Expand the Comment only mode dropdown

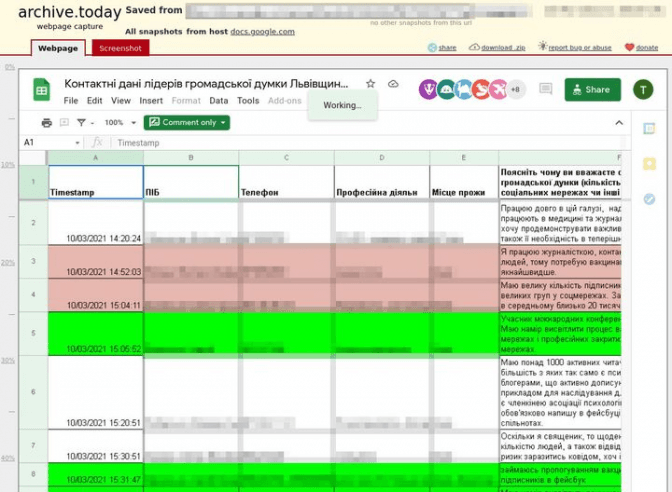pyautogui.click(x=187, y=123)
